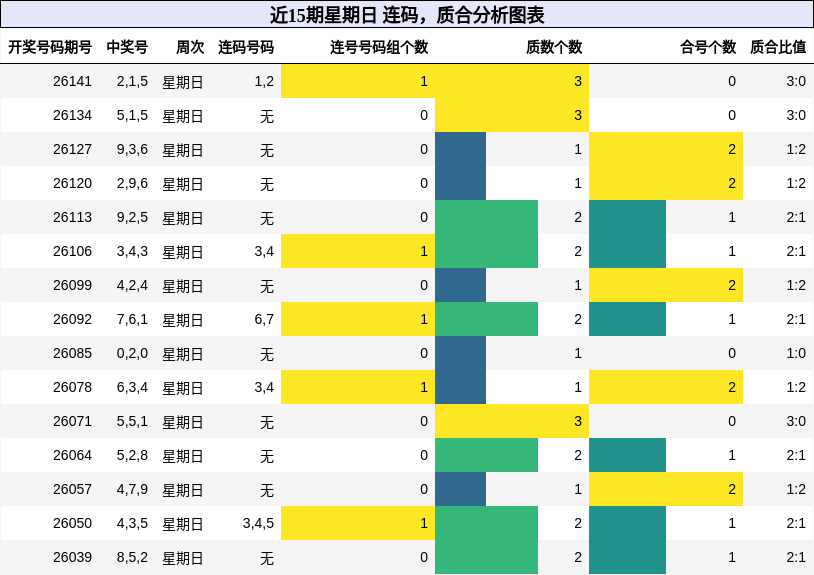
Task: Click group count 0 in row 26039
Action: coord(424,557)
